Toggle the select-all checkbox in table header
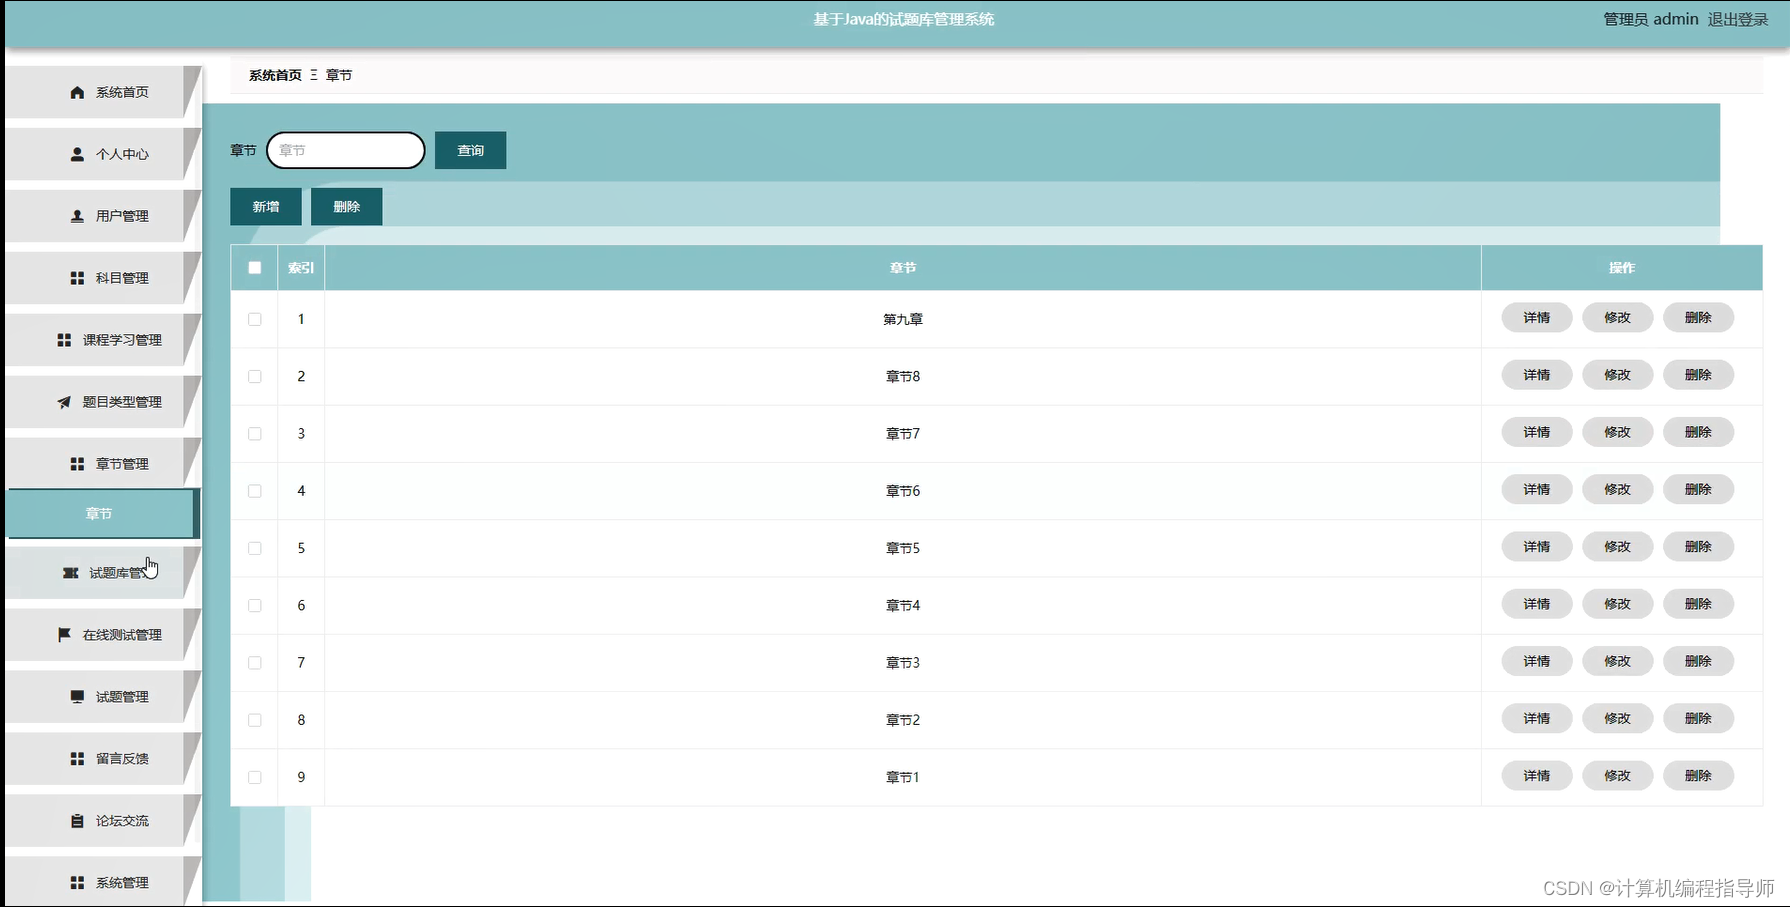 point(255,268)
